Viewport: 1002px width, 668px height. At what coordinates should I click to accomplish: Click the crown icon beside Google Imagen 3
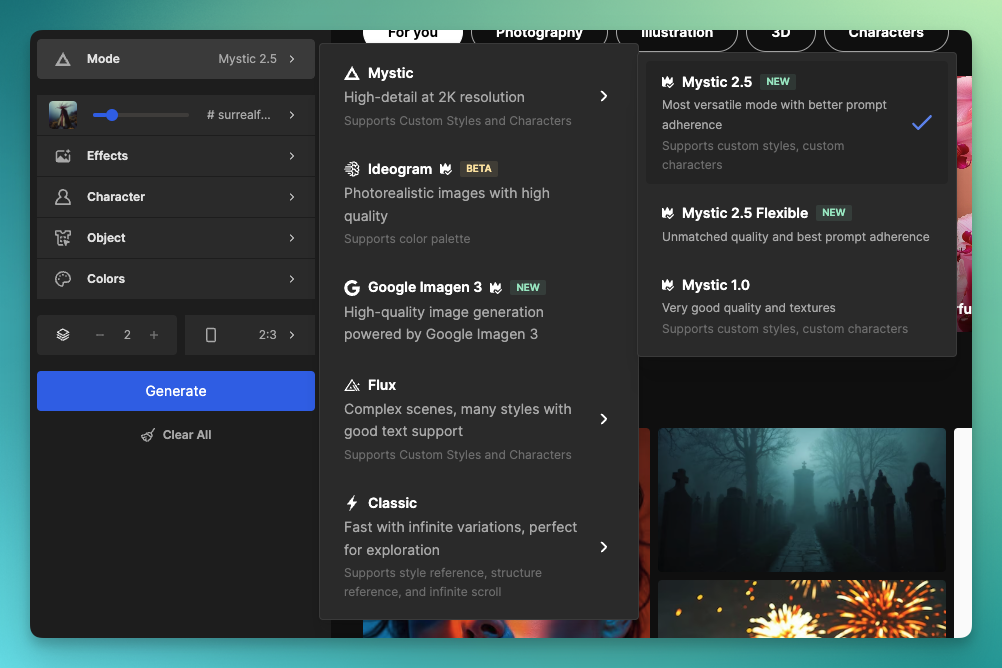tap(496, 288)
